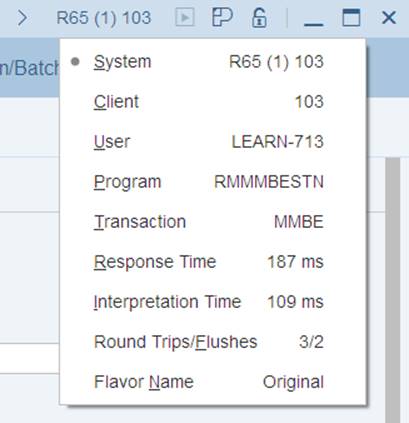The width and height of the screenshot is (409, 423).
Task: Click the selected bullet beside System
Action: click(76, 61)
